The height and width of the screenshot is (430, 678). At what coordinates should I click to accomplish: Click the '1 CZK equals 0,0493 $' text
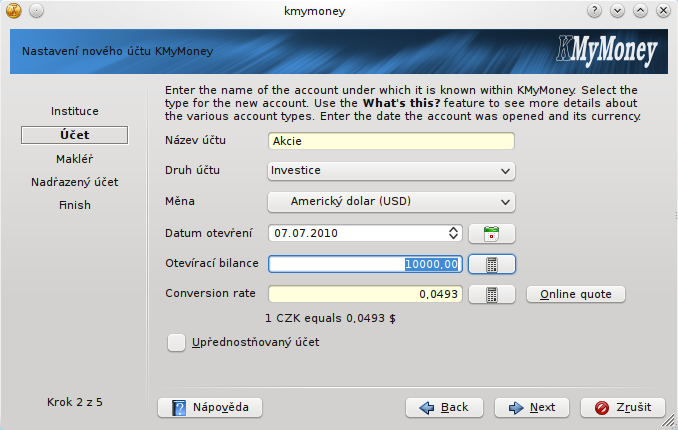coord(330,318)
